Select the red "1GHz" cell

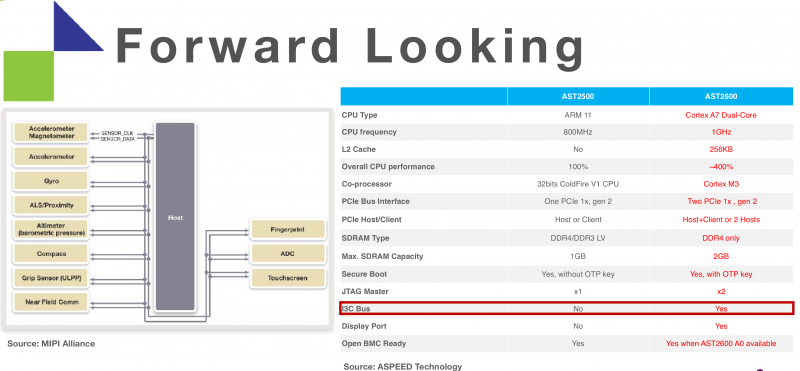pos(721,132)
